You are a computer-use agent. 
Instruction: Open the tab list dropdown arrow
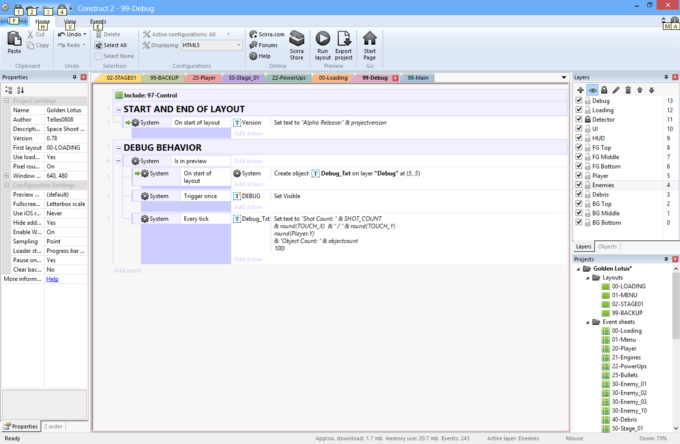[x=564, y=78]
